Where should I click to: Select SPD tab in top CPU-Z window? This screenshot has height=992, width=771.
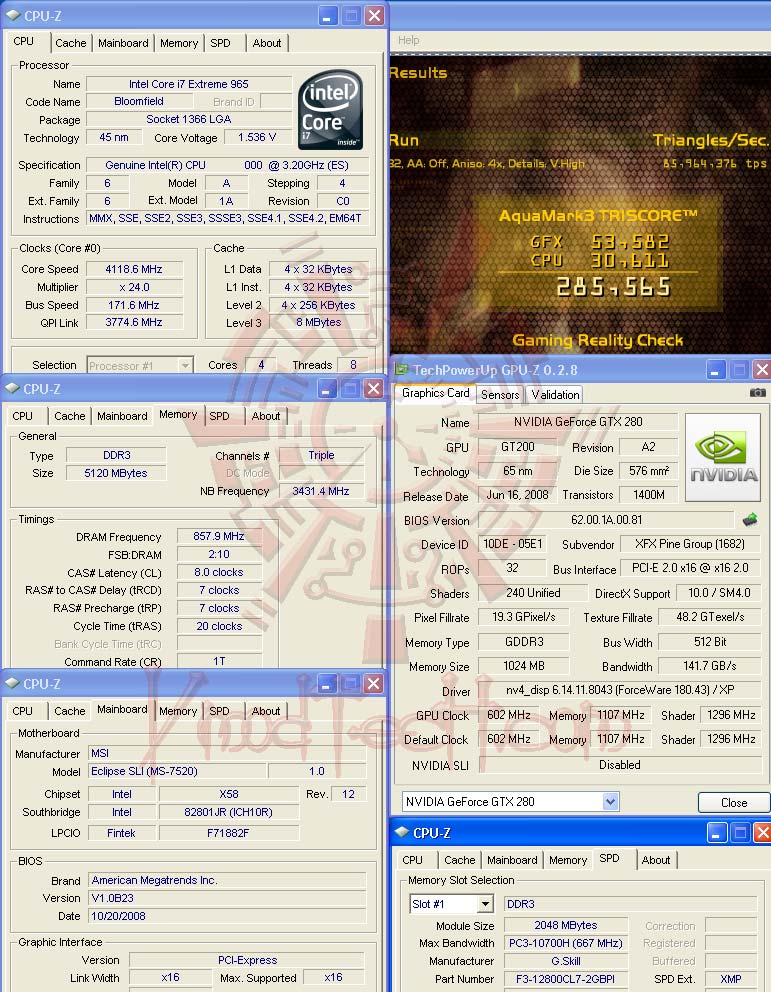[x=221, y=43]
